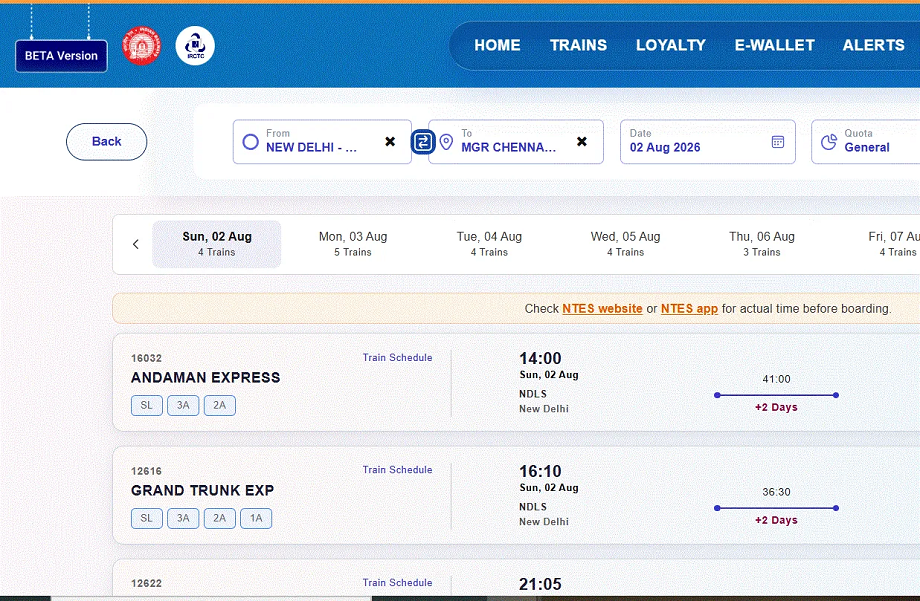Screen dimensions: 920x601
Task: Open the Quota General dropdown
Action: (x=865, y=141)
